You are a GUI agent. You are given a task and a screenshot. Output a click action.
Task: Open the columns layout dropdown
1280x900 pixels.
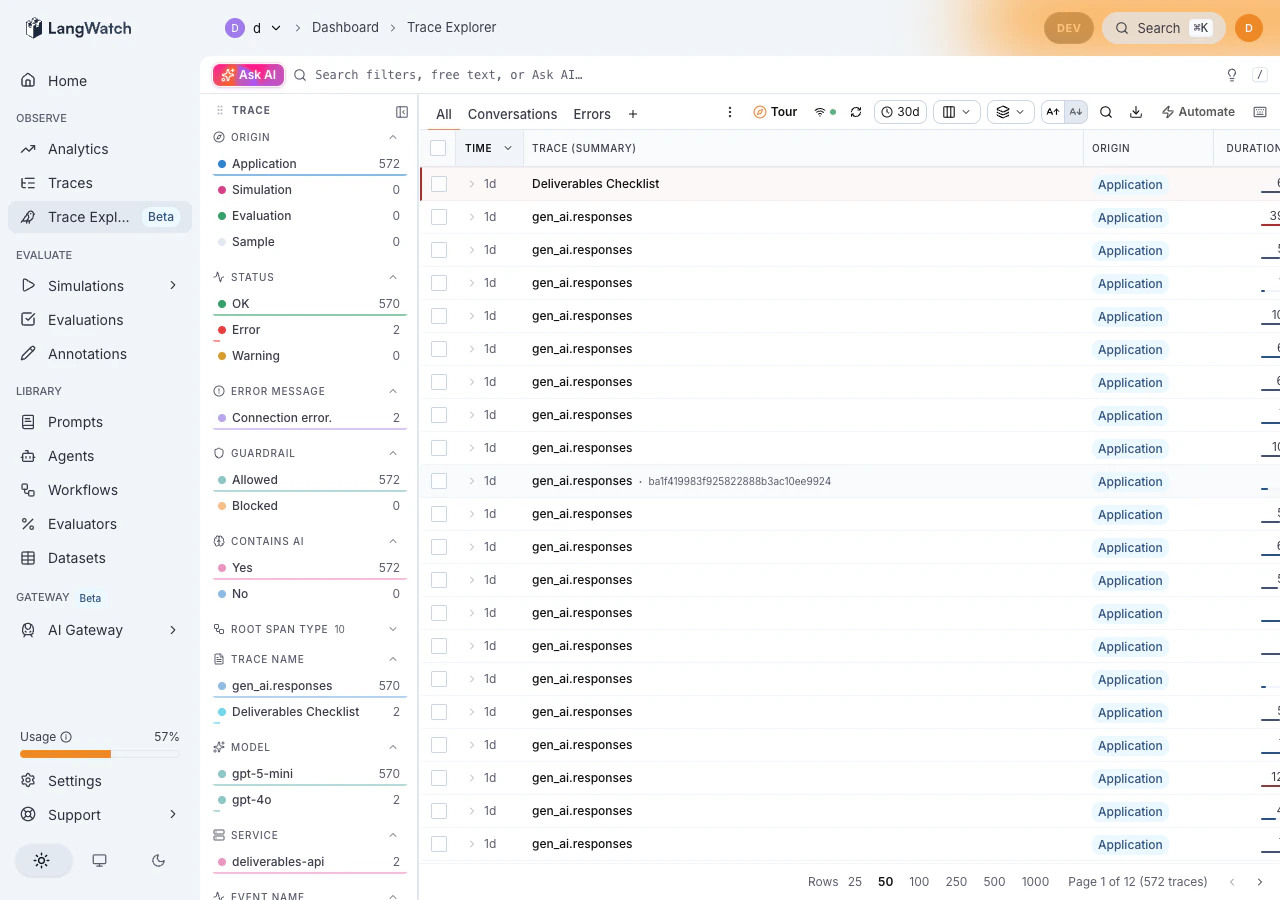pos(957,112)
